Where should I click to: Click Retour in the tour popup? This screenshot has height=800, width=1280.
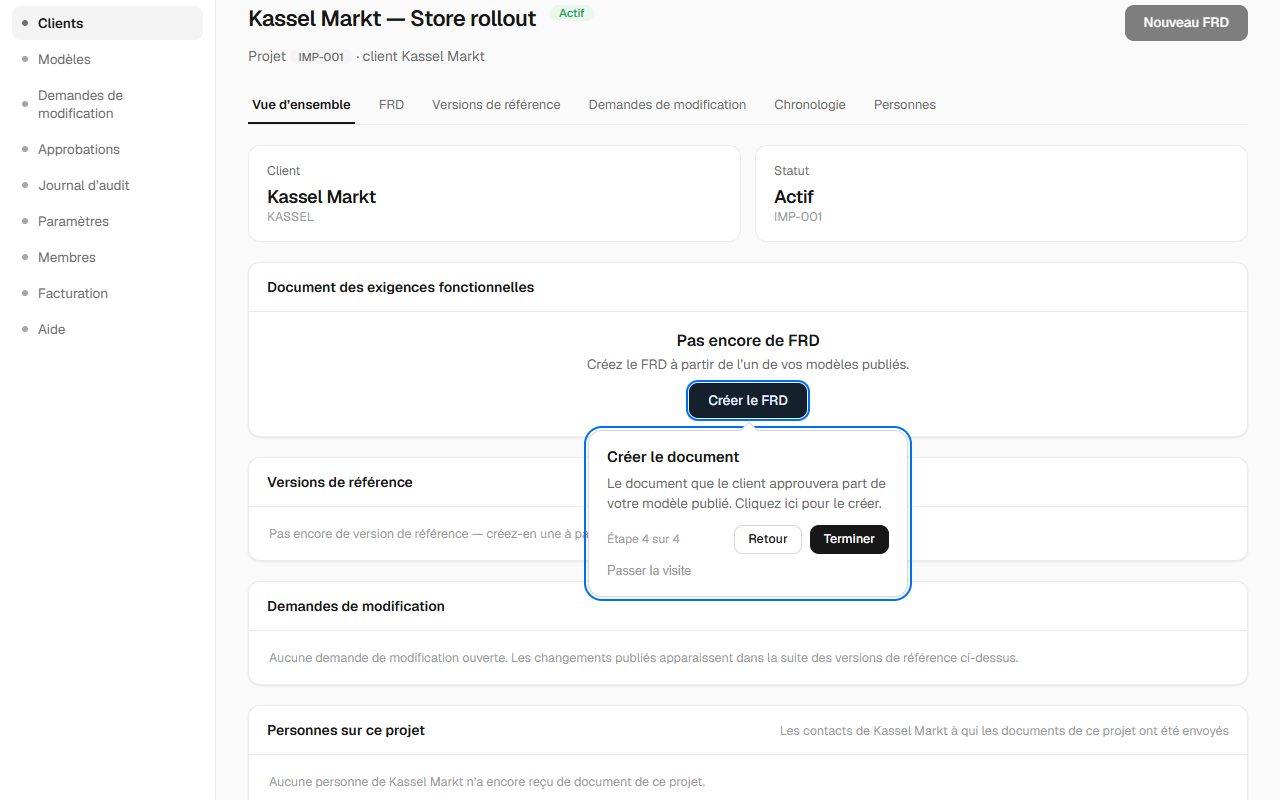(x=768, y=539)
